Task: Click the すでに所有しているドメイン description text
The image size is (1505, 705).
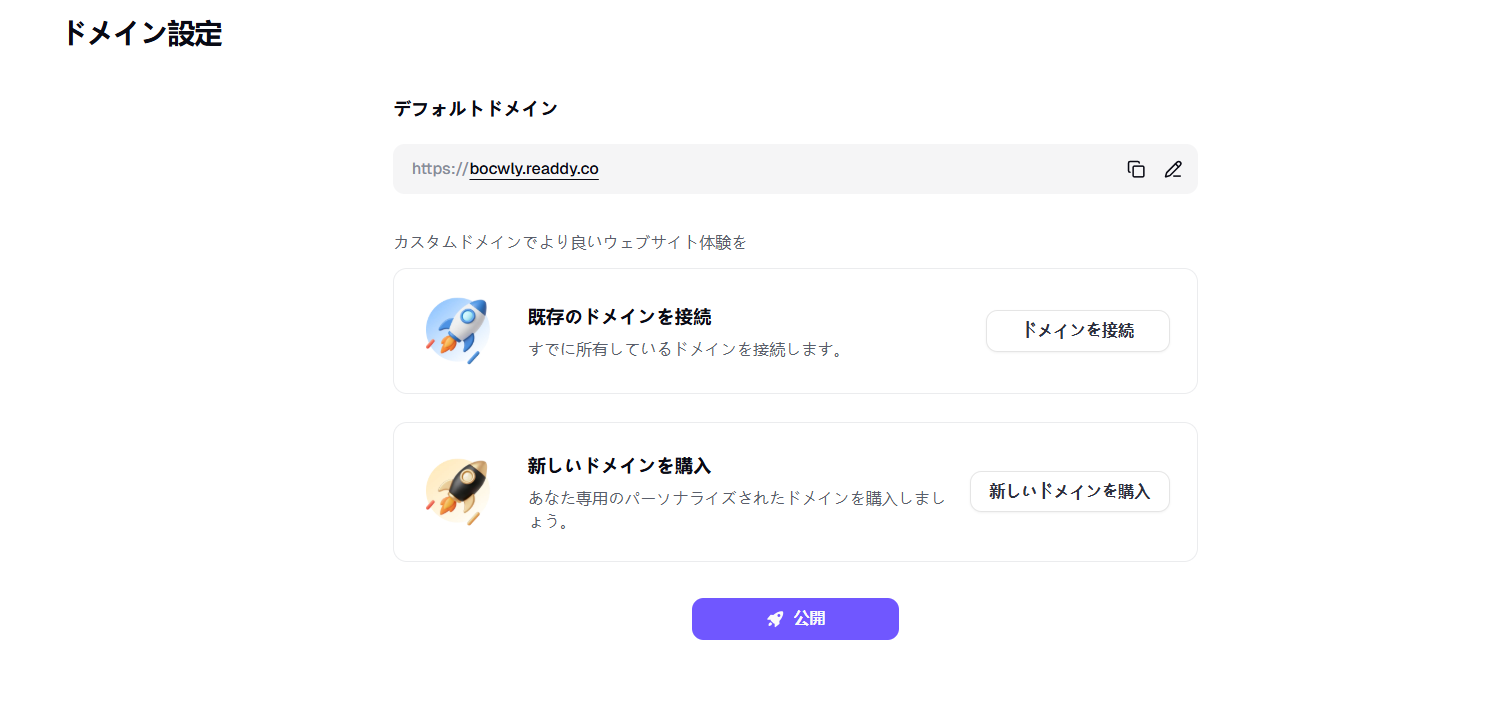Action: pyautogui.click(x=686, y=350)
